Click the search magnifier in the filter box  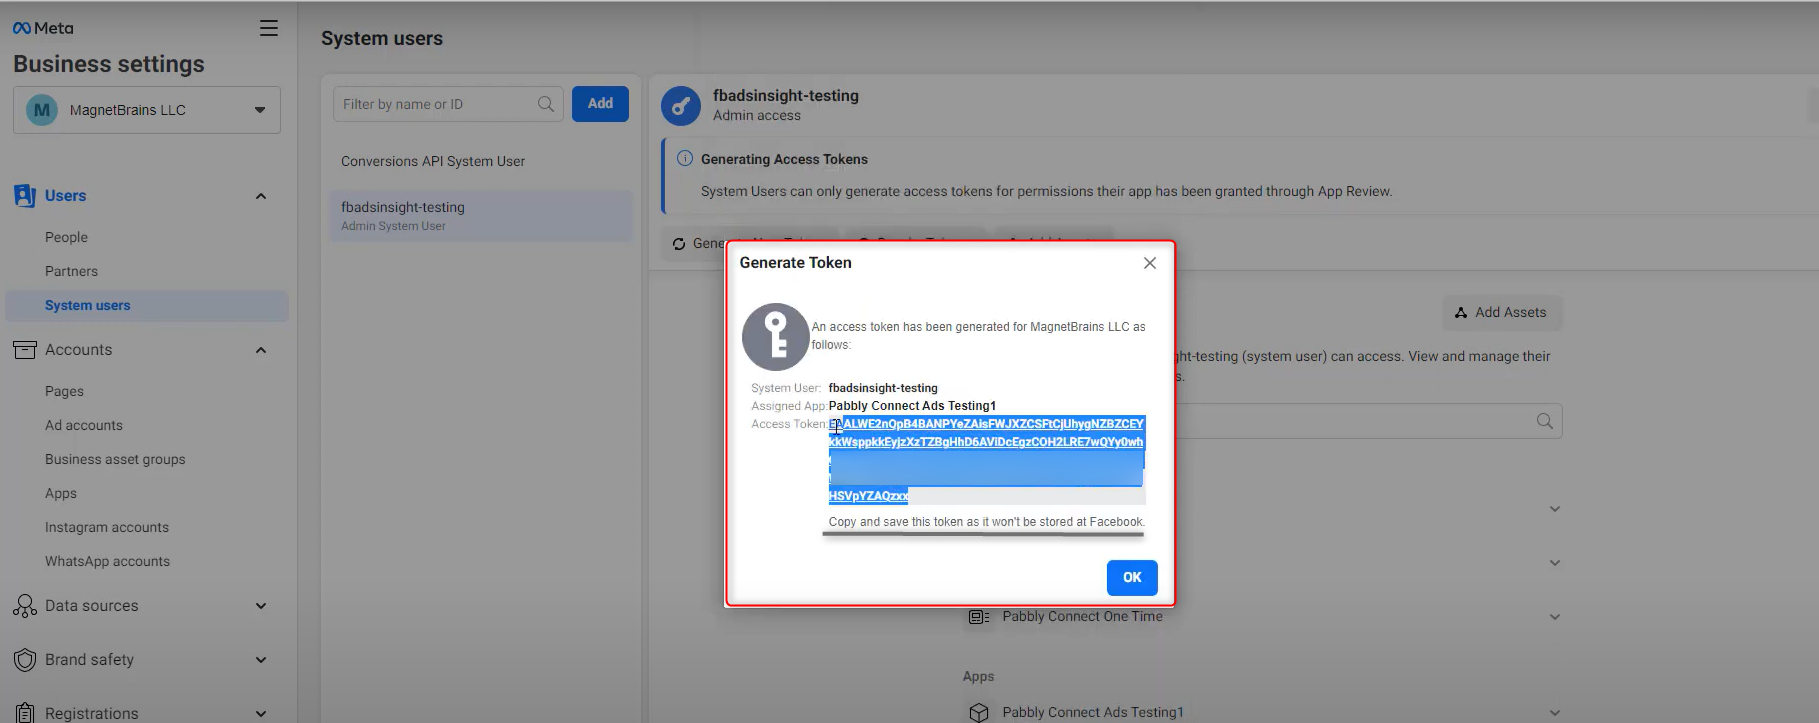(546, 104)
